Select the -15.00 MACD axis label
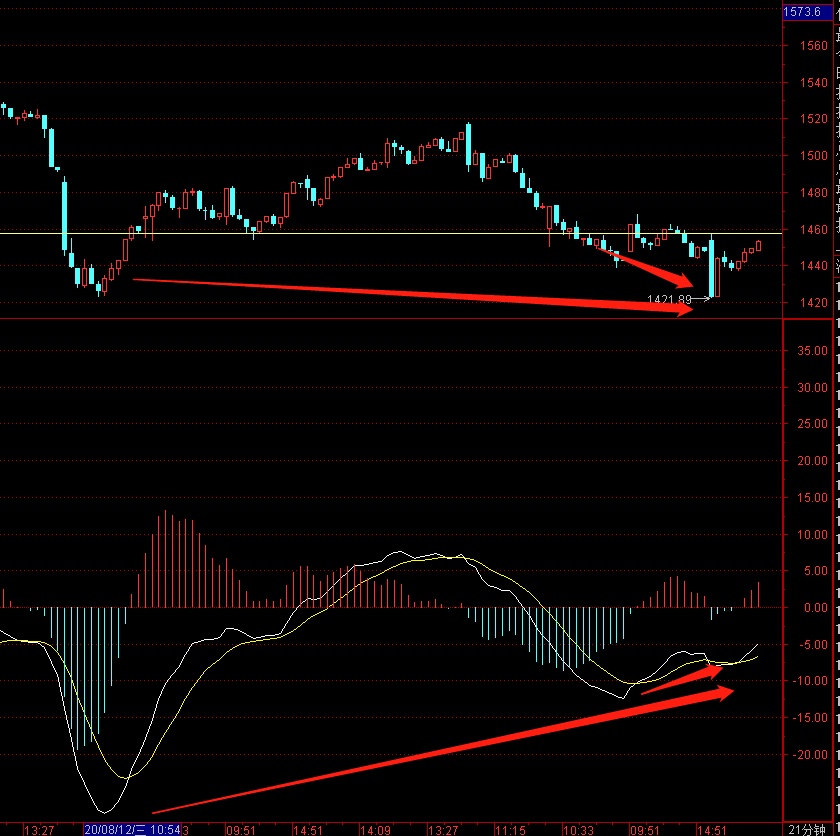Screen dimensions: 840x836 (x=811, y=718)
